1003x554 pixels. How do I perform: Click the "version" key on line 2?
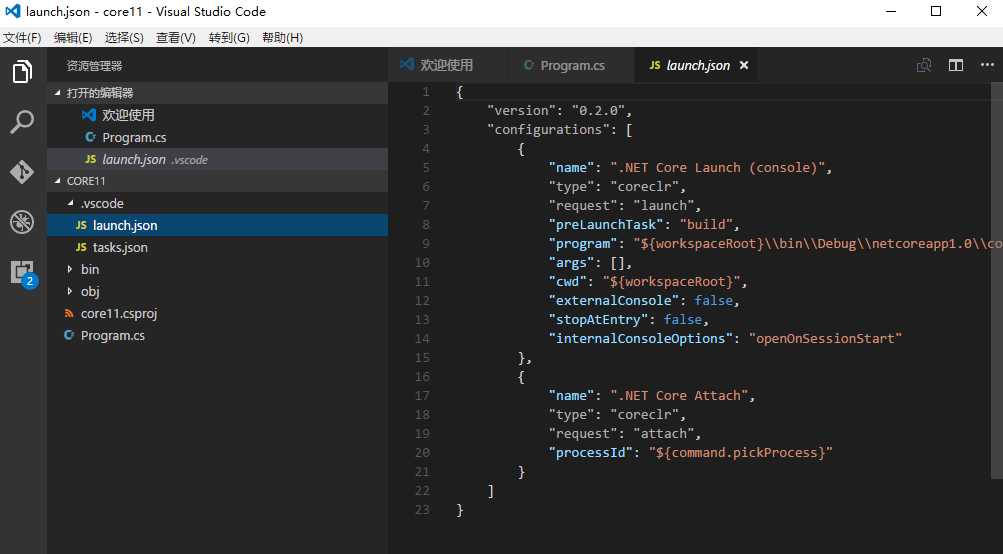pos(521,111)
